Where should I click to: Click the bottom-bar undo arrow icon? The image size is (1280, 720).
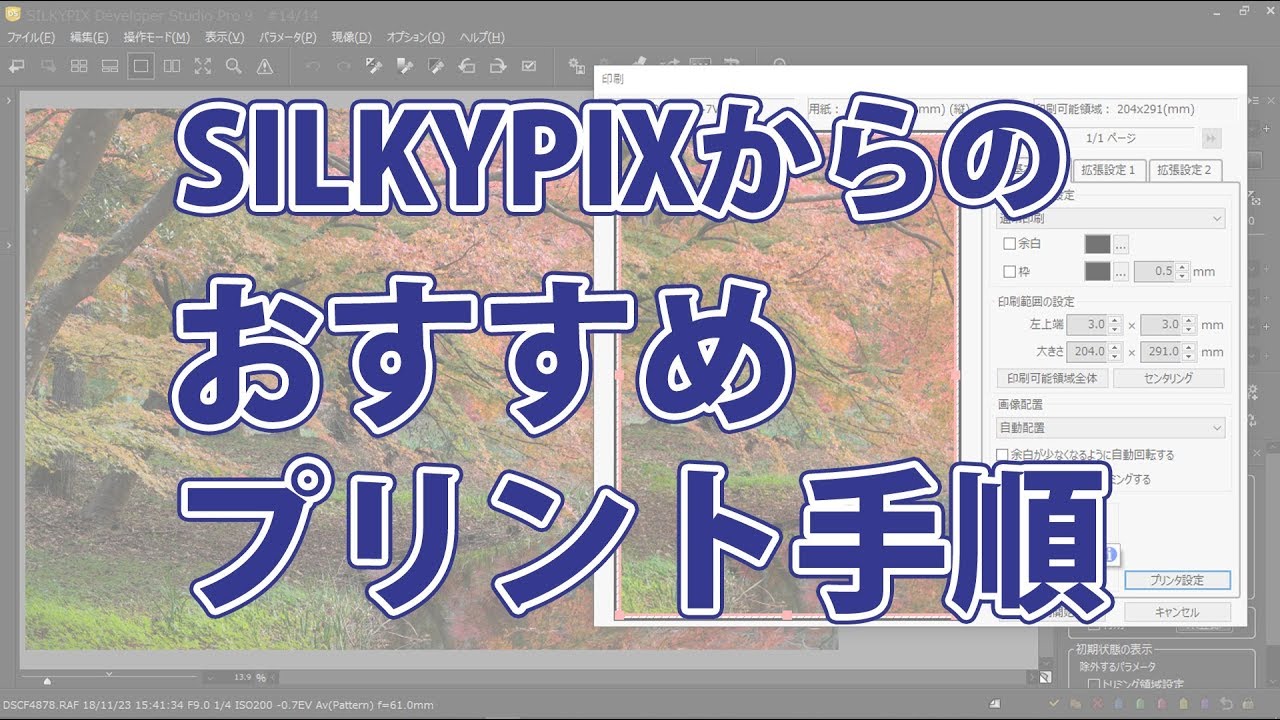click(1226, 703)
